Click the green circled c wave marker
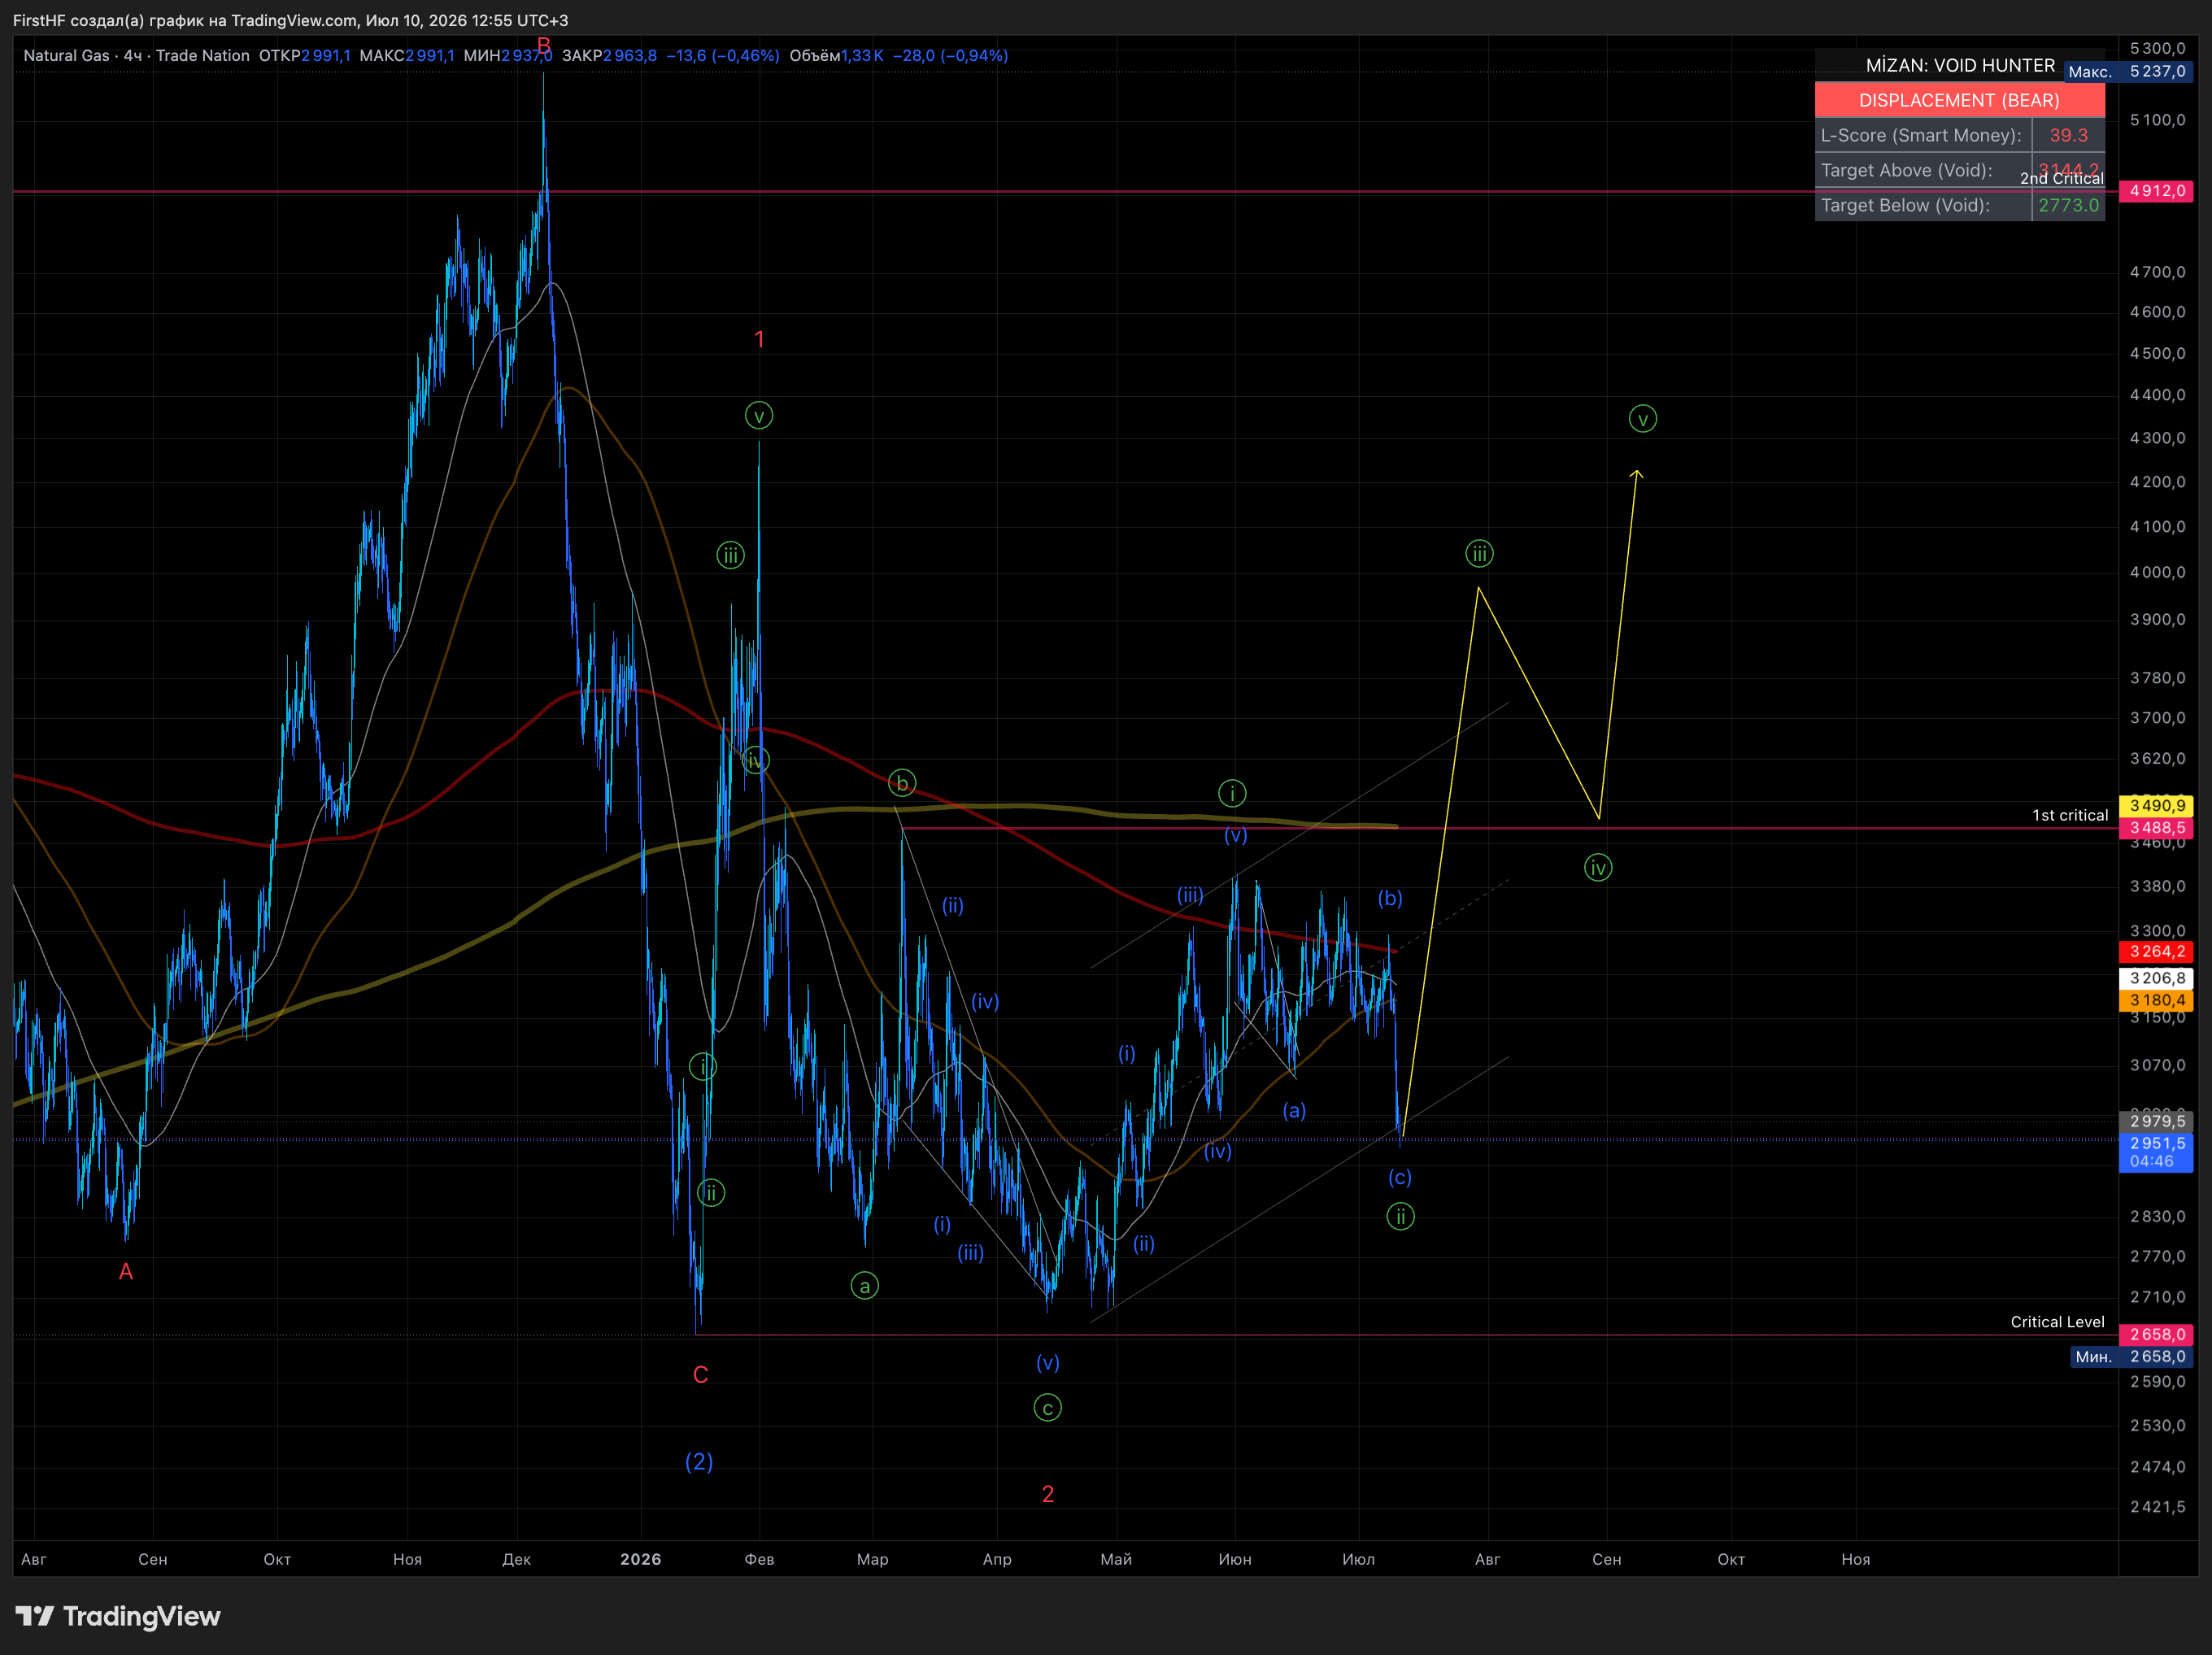This screenshot has width=2212, height=1655. click(1047, 1408)
